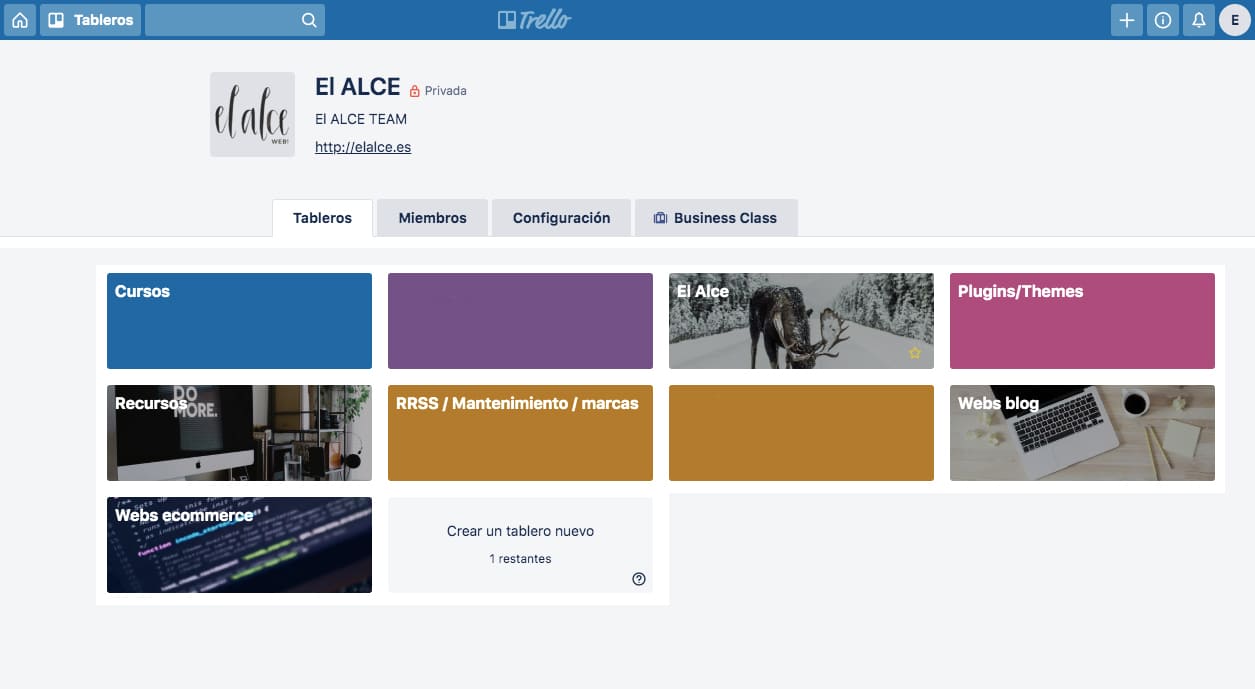The width and height of the screenshot is (1255, 689).
Task: Open the untitled purple board
Action: point(520,321)
